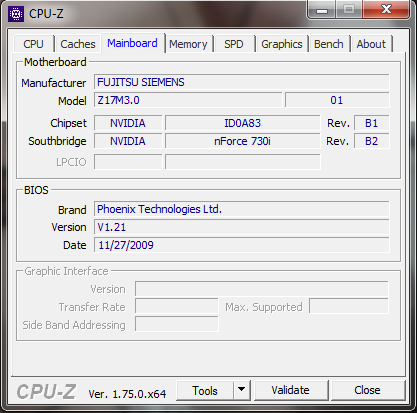Screen dimensions: 417x413
Task: Click the Manufacturer field FUJITSU SIEMENS
Action: 241,82
